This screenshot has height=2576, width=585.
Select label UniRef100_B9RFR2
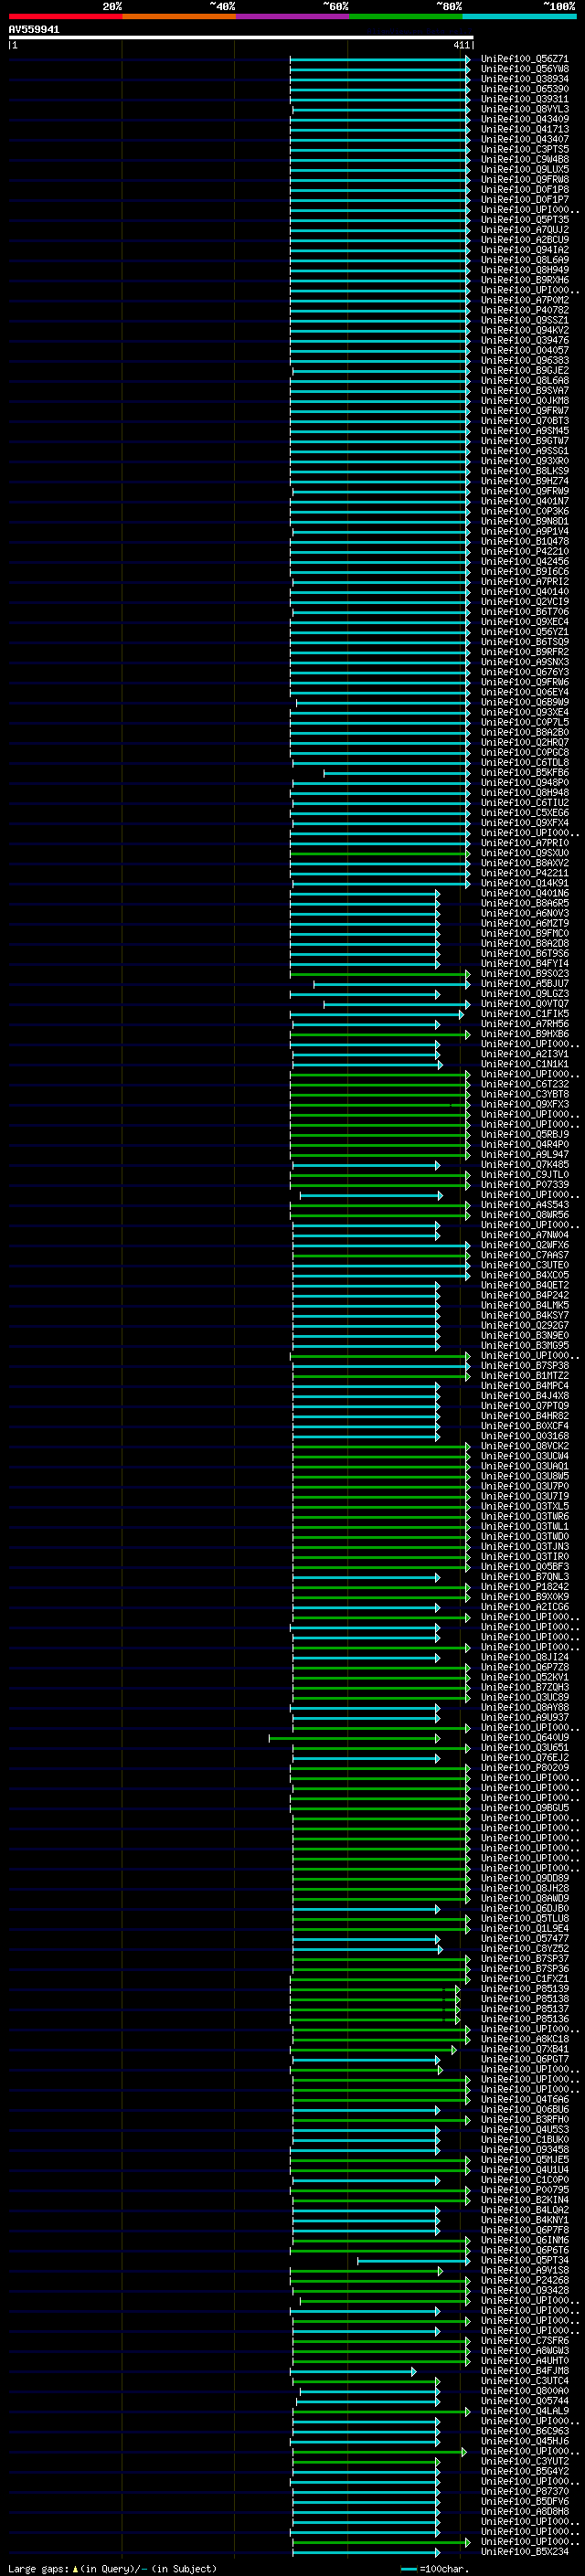[525, 652]
